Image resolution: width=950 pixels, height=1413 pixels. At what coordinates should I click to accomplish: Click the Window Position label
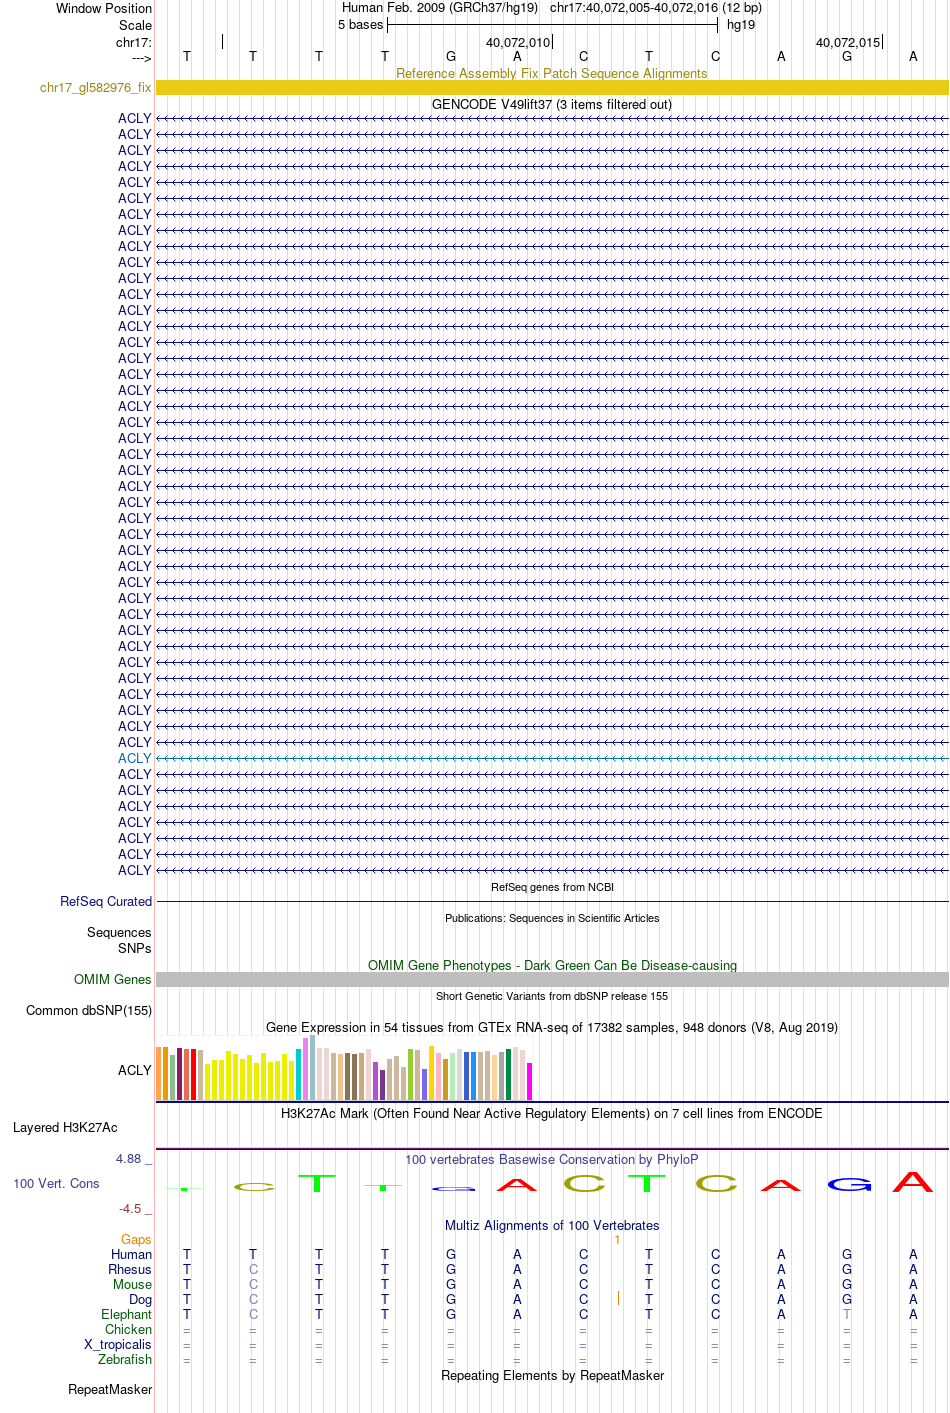[104, 8]
